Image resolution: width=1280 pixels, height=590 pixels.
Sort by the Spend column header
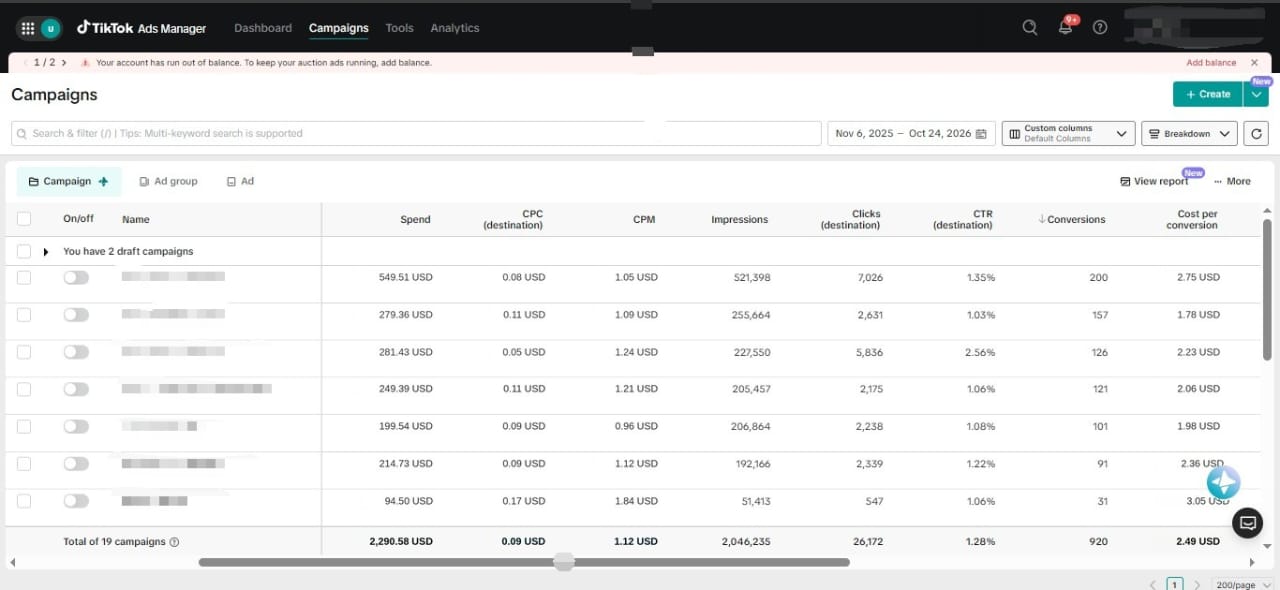(x=415, y=219)
